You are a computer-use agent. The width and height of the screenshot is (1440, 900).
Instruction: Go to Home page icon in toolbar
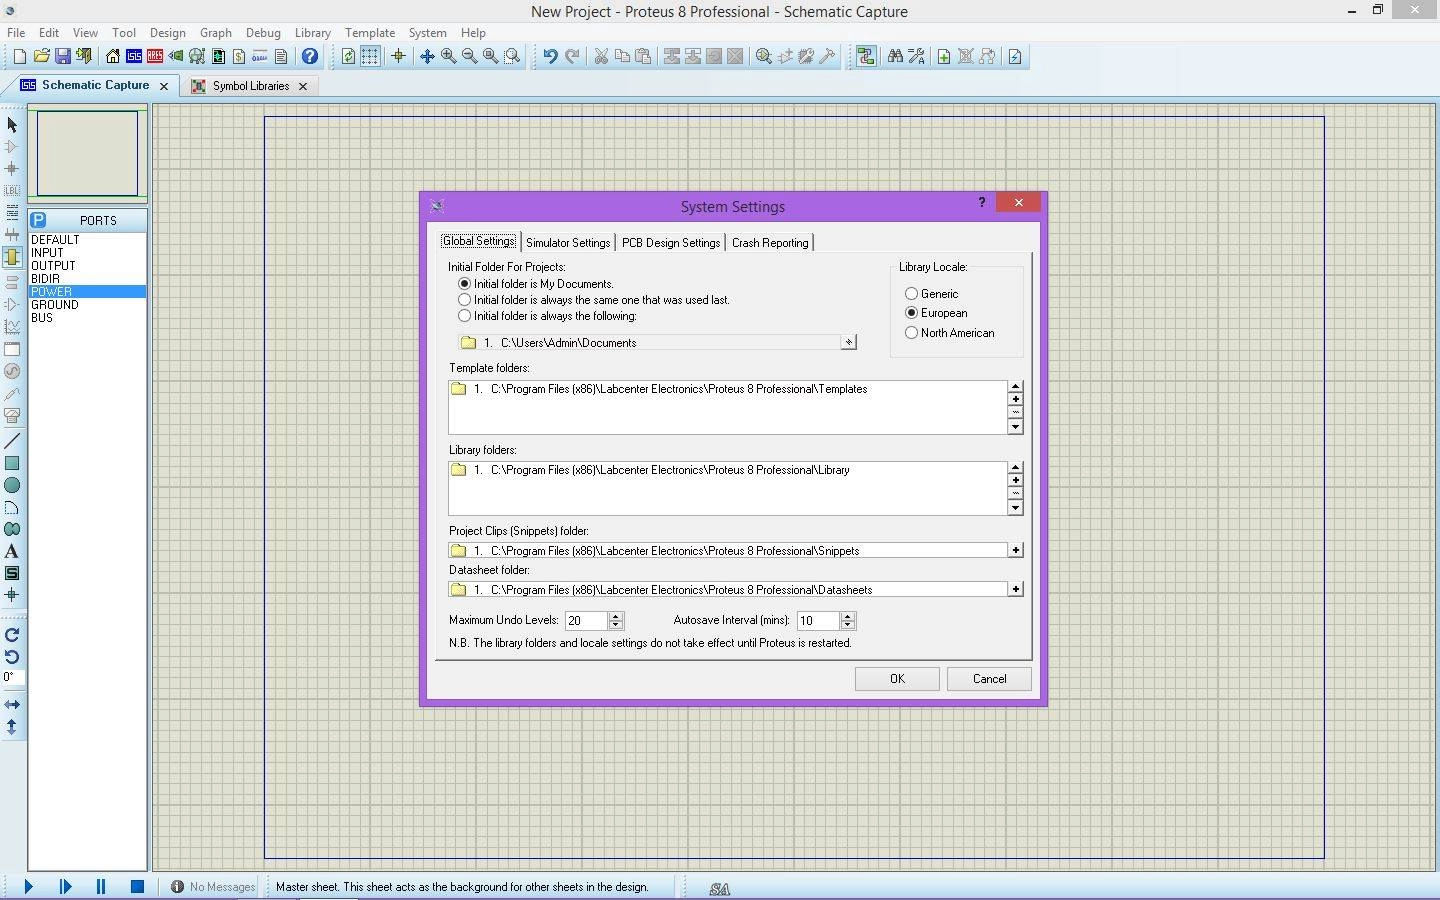click(113, 57)
